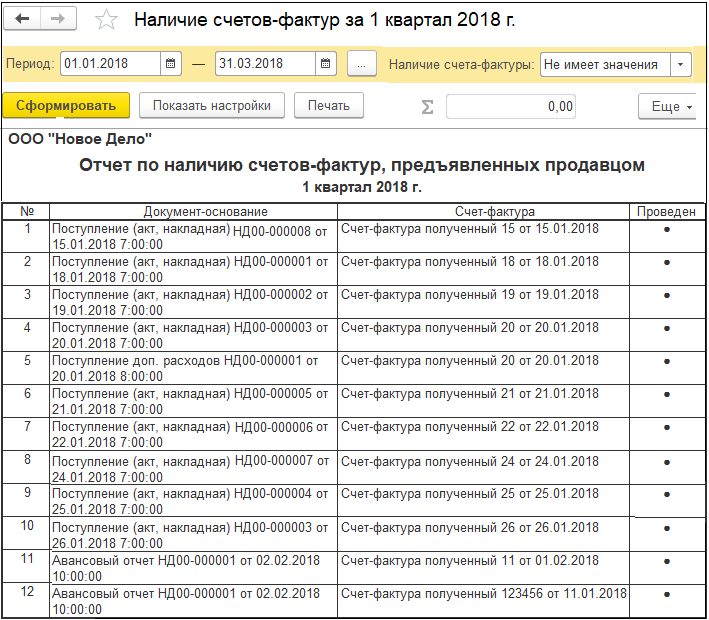Click the sigma sum icon
This screenshot has width=709, height=620.
[427, 107]
